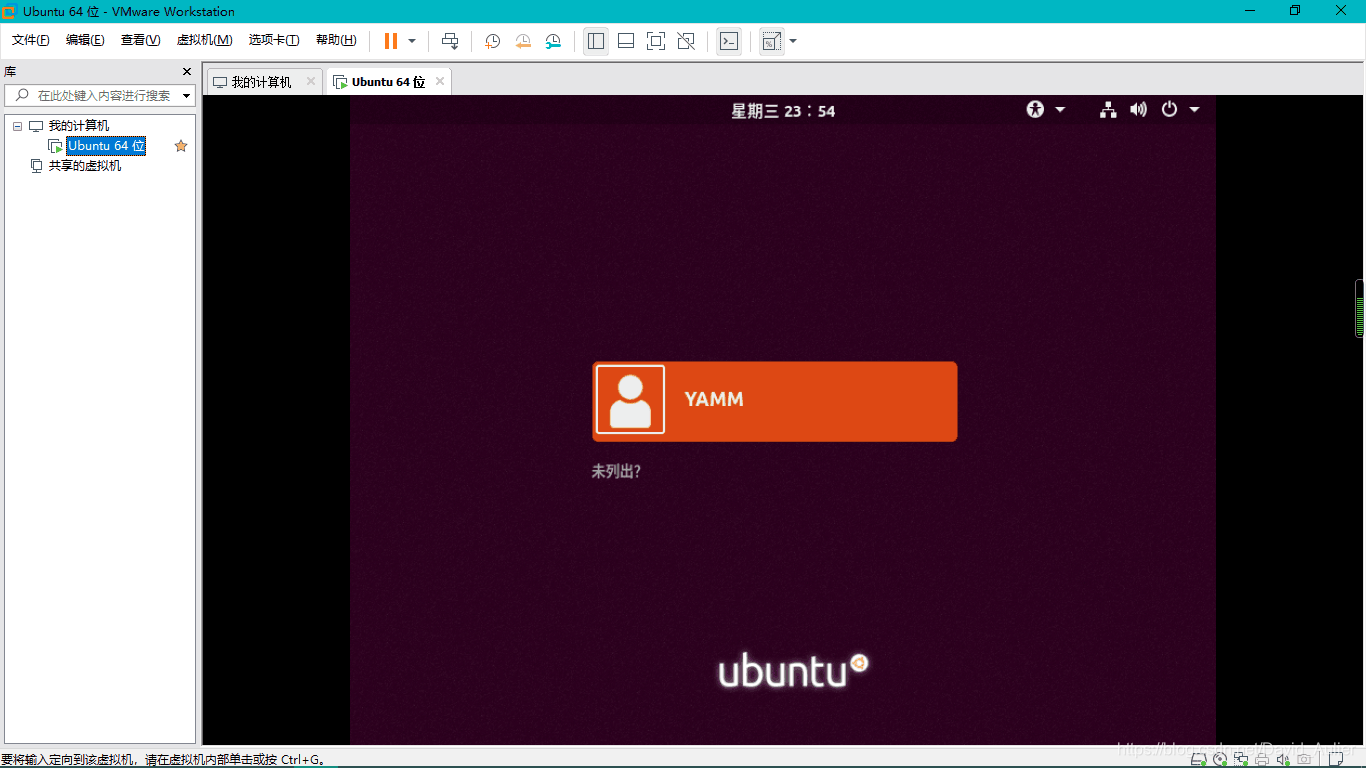Screen dimensions: 1366x768
Task: Open the console view toolbar icon
Action: [x=730, y=41]
